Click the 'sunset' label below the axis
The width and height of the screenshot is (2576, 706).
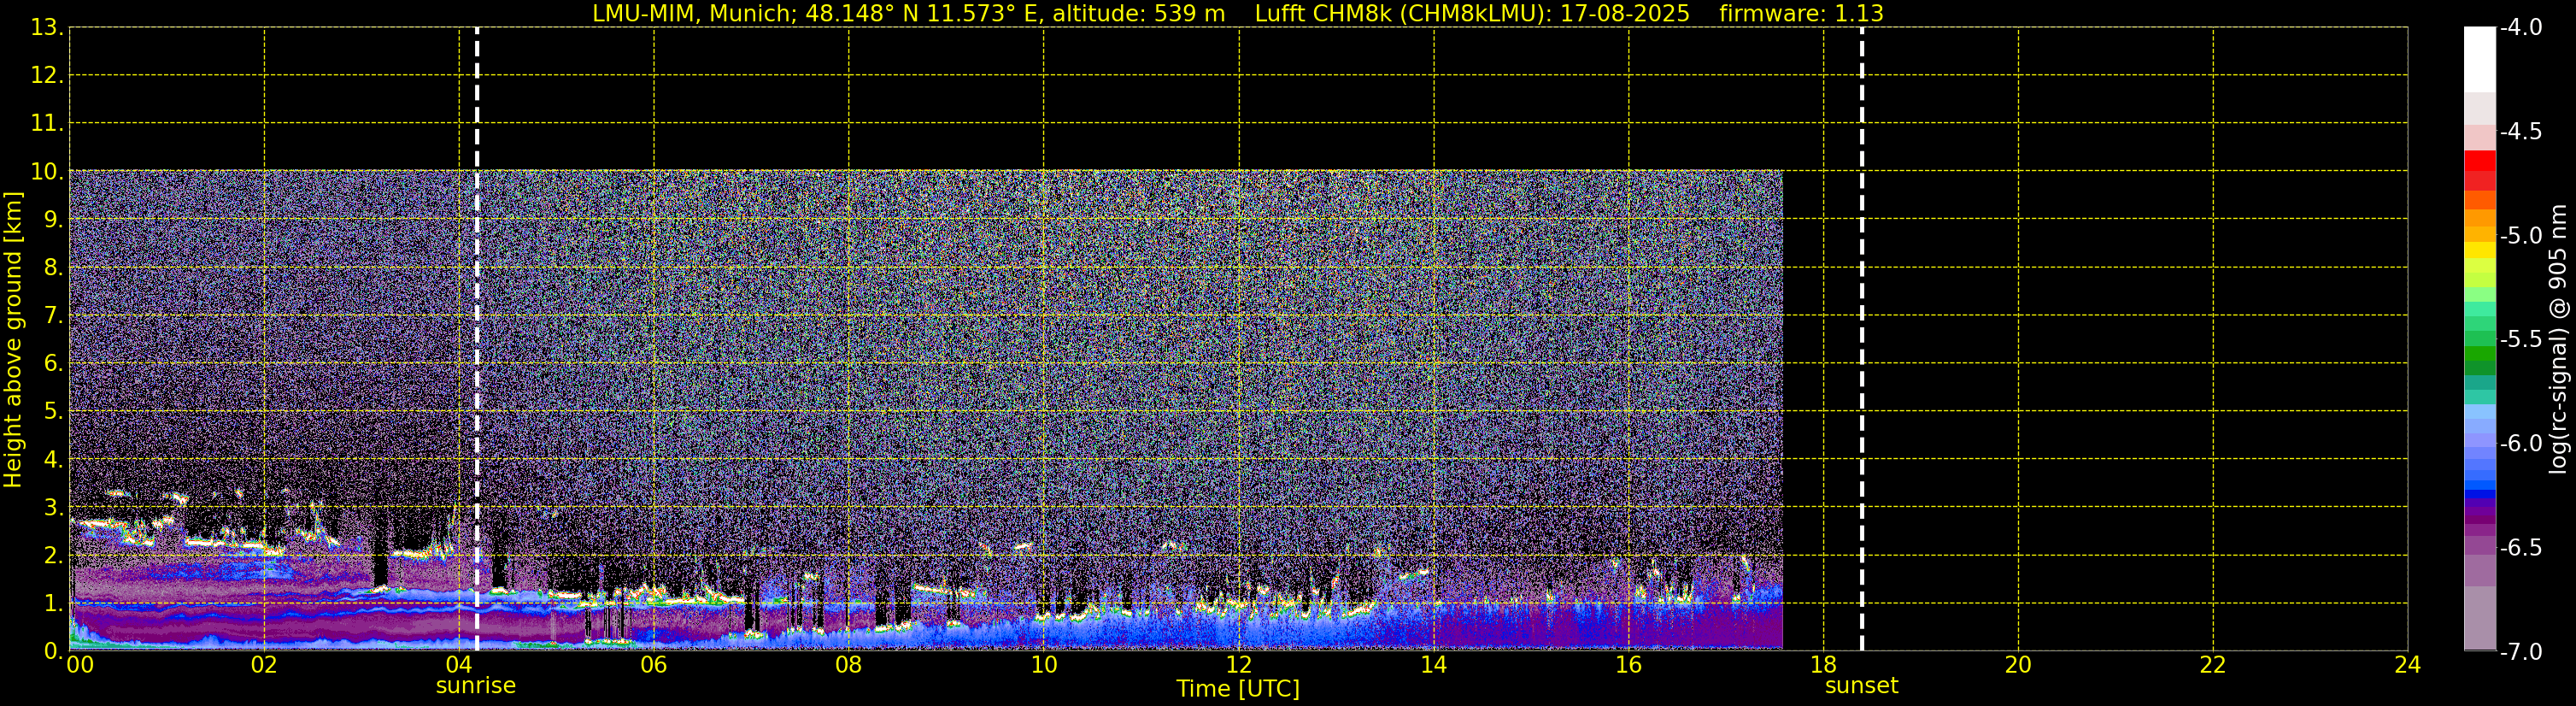tap(1861, 686)
